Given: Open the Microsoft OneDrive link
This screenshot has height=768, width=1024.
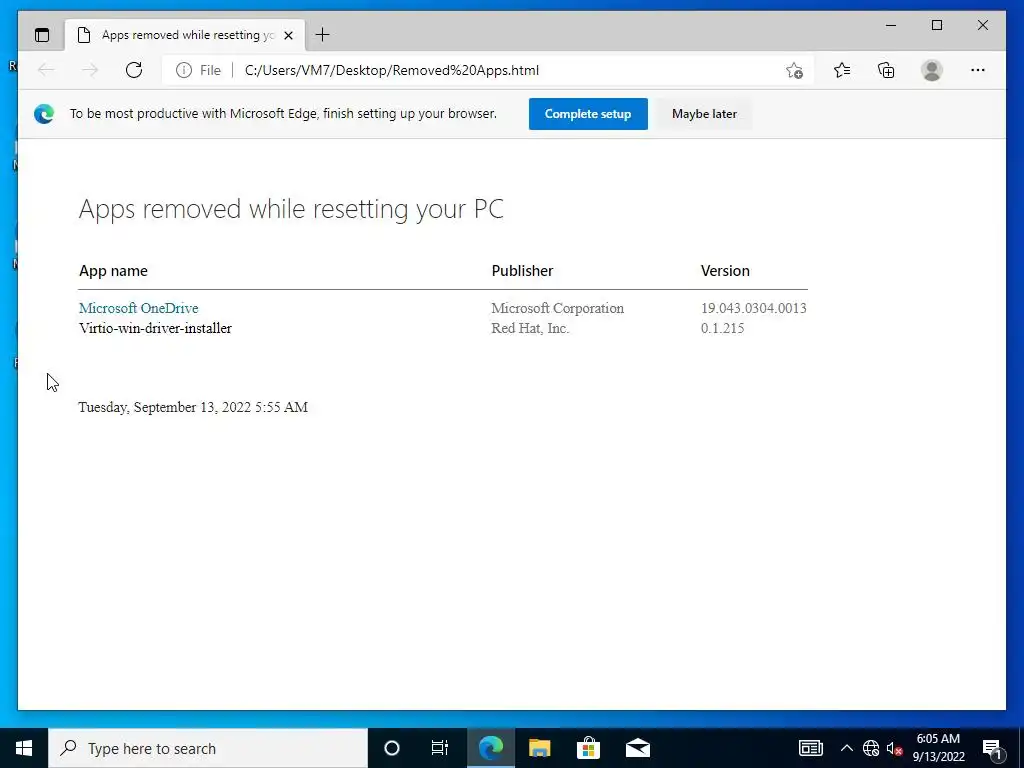Looking at the screenshot, I should [x=138, y=308].
